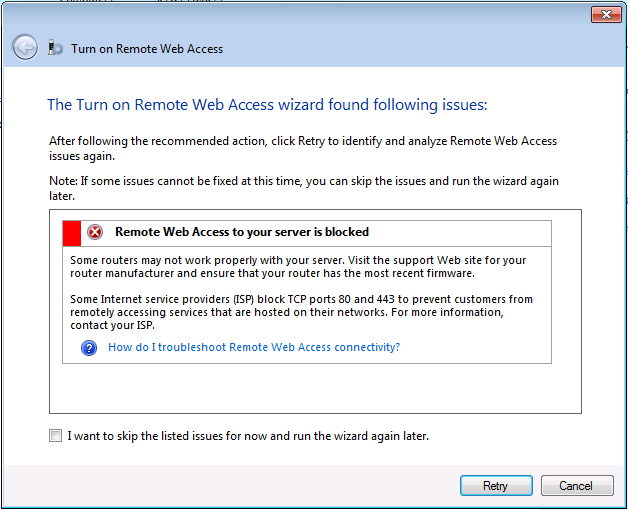Click the paragraph about ISPs blocking TCP ports
The width and height of the screenshot is (628, 510).
(x=303, y=312)
